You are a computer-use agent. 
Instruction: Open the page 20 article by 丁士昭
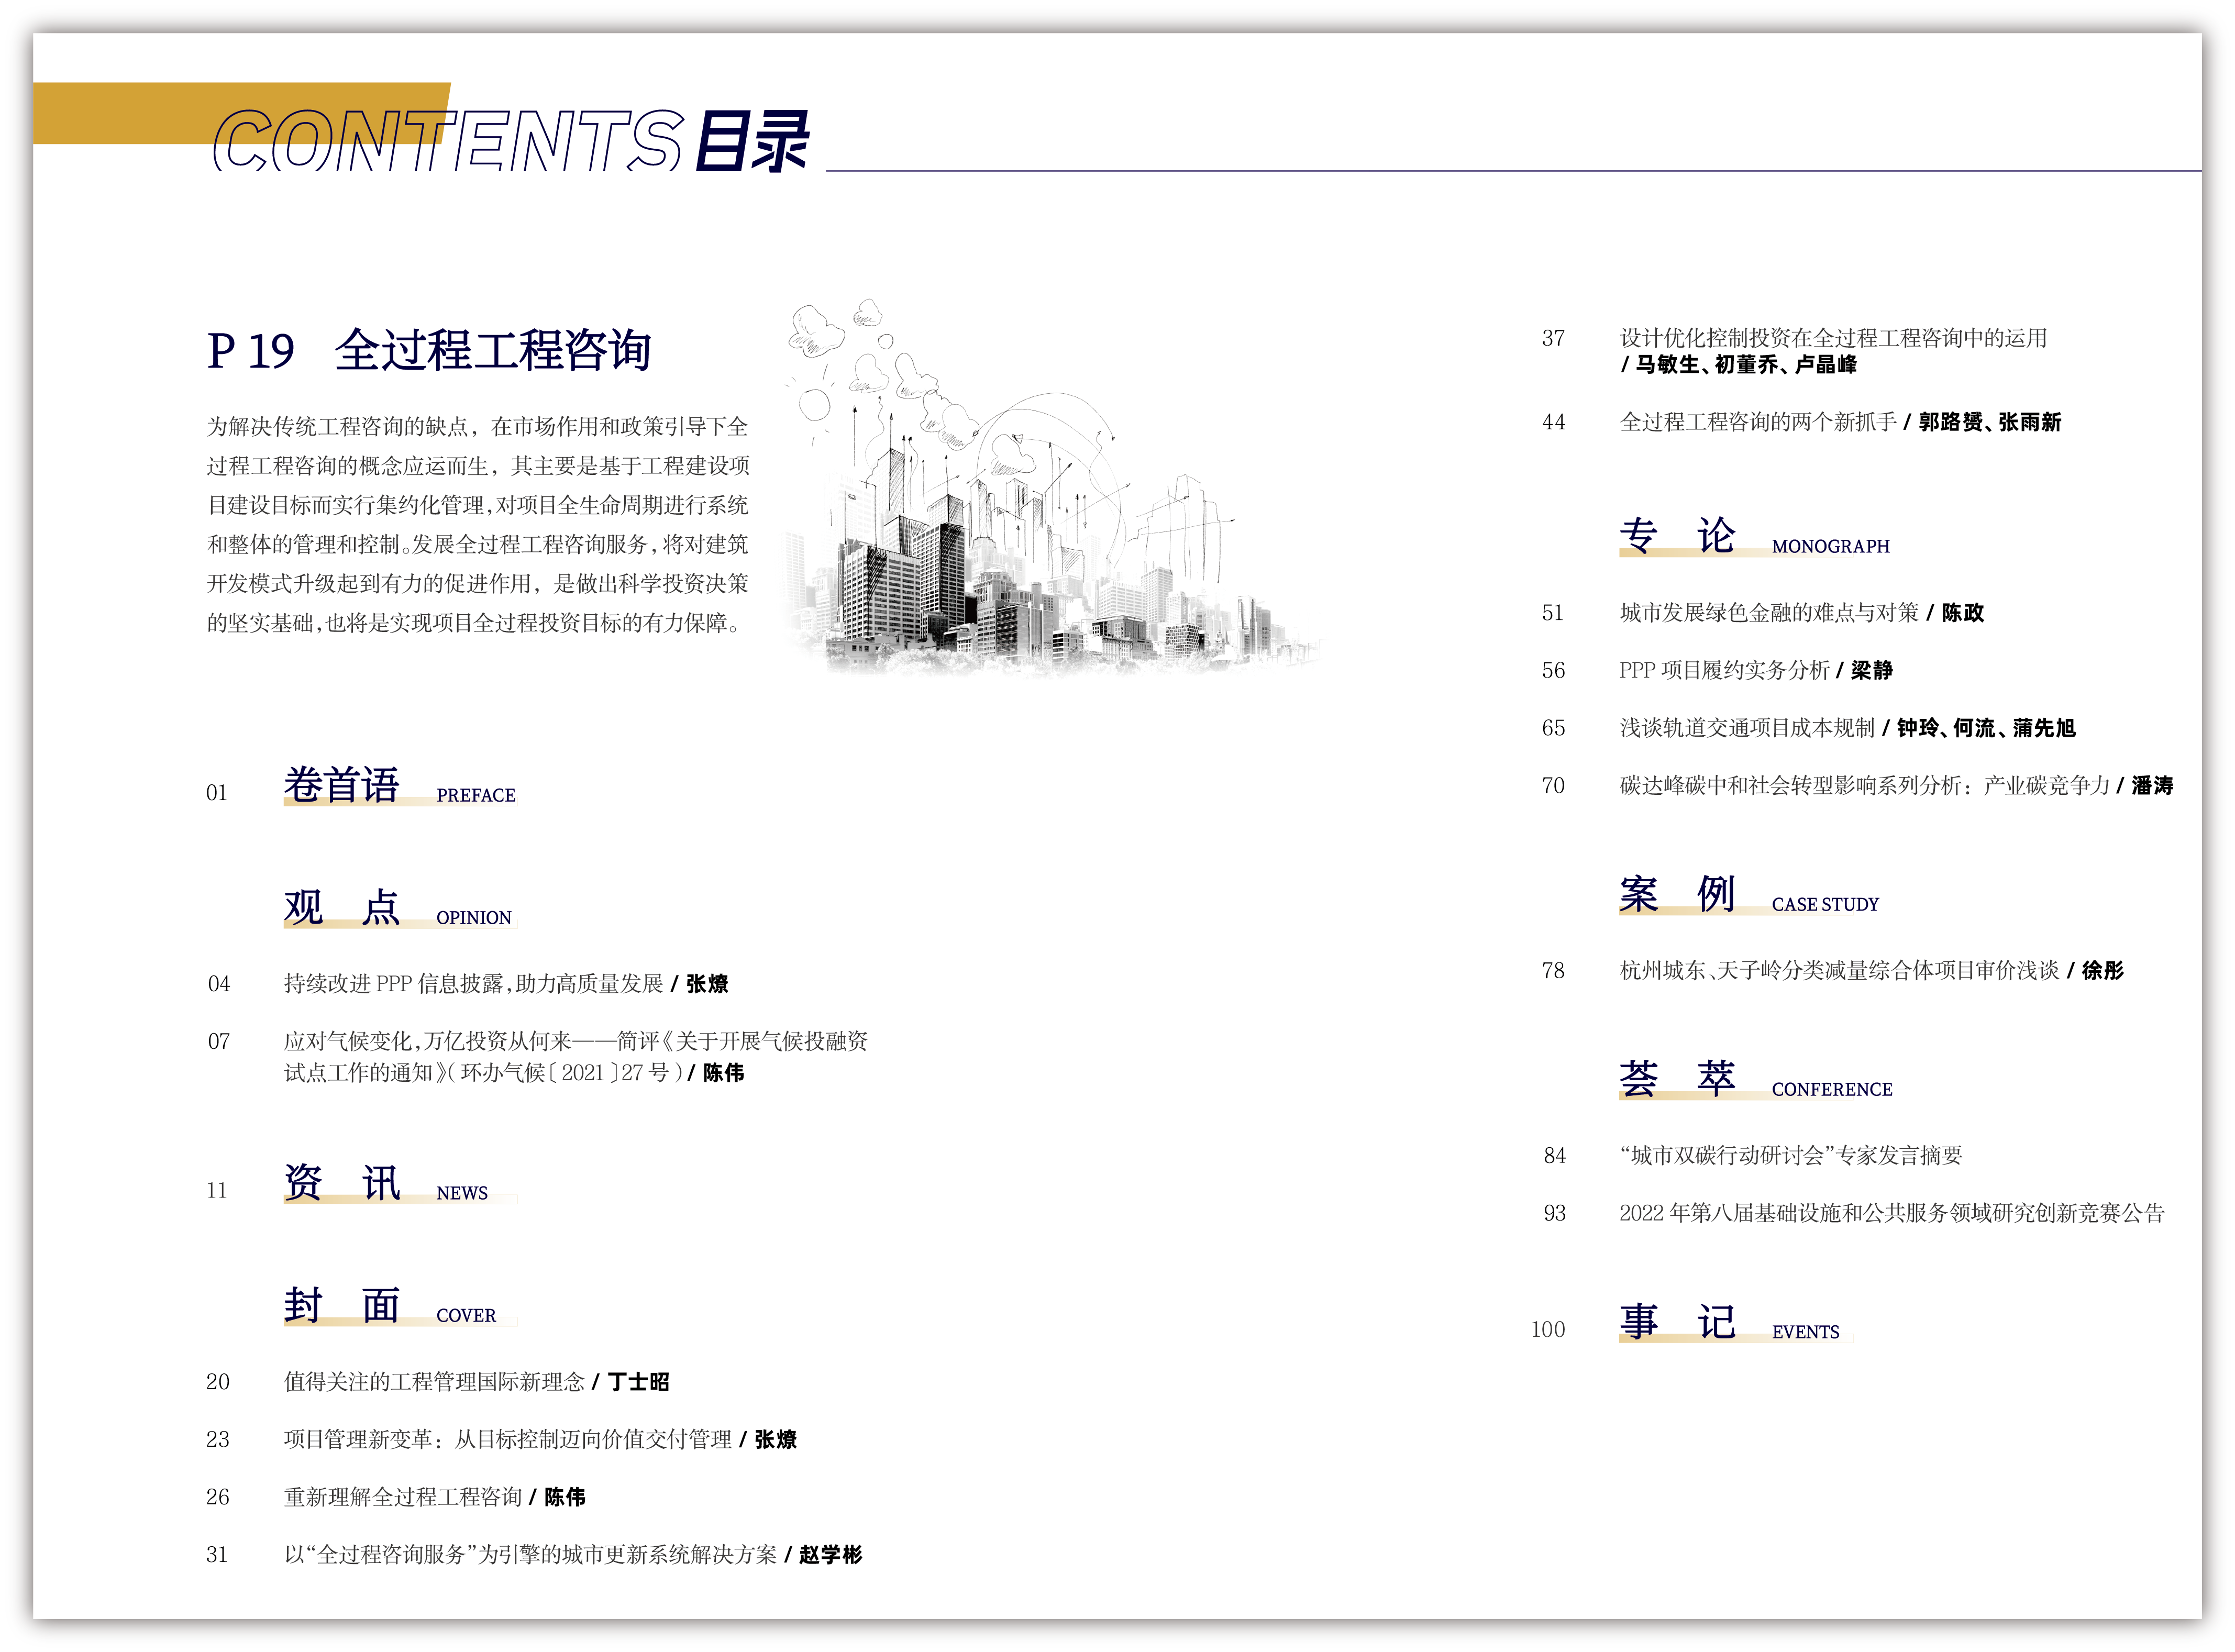[x=476, y=1382]
